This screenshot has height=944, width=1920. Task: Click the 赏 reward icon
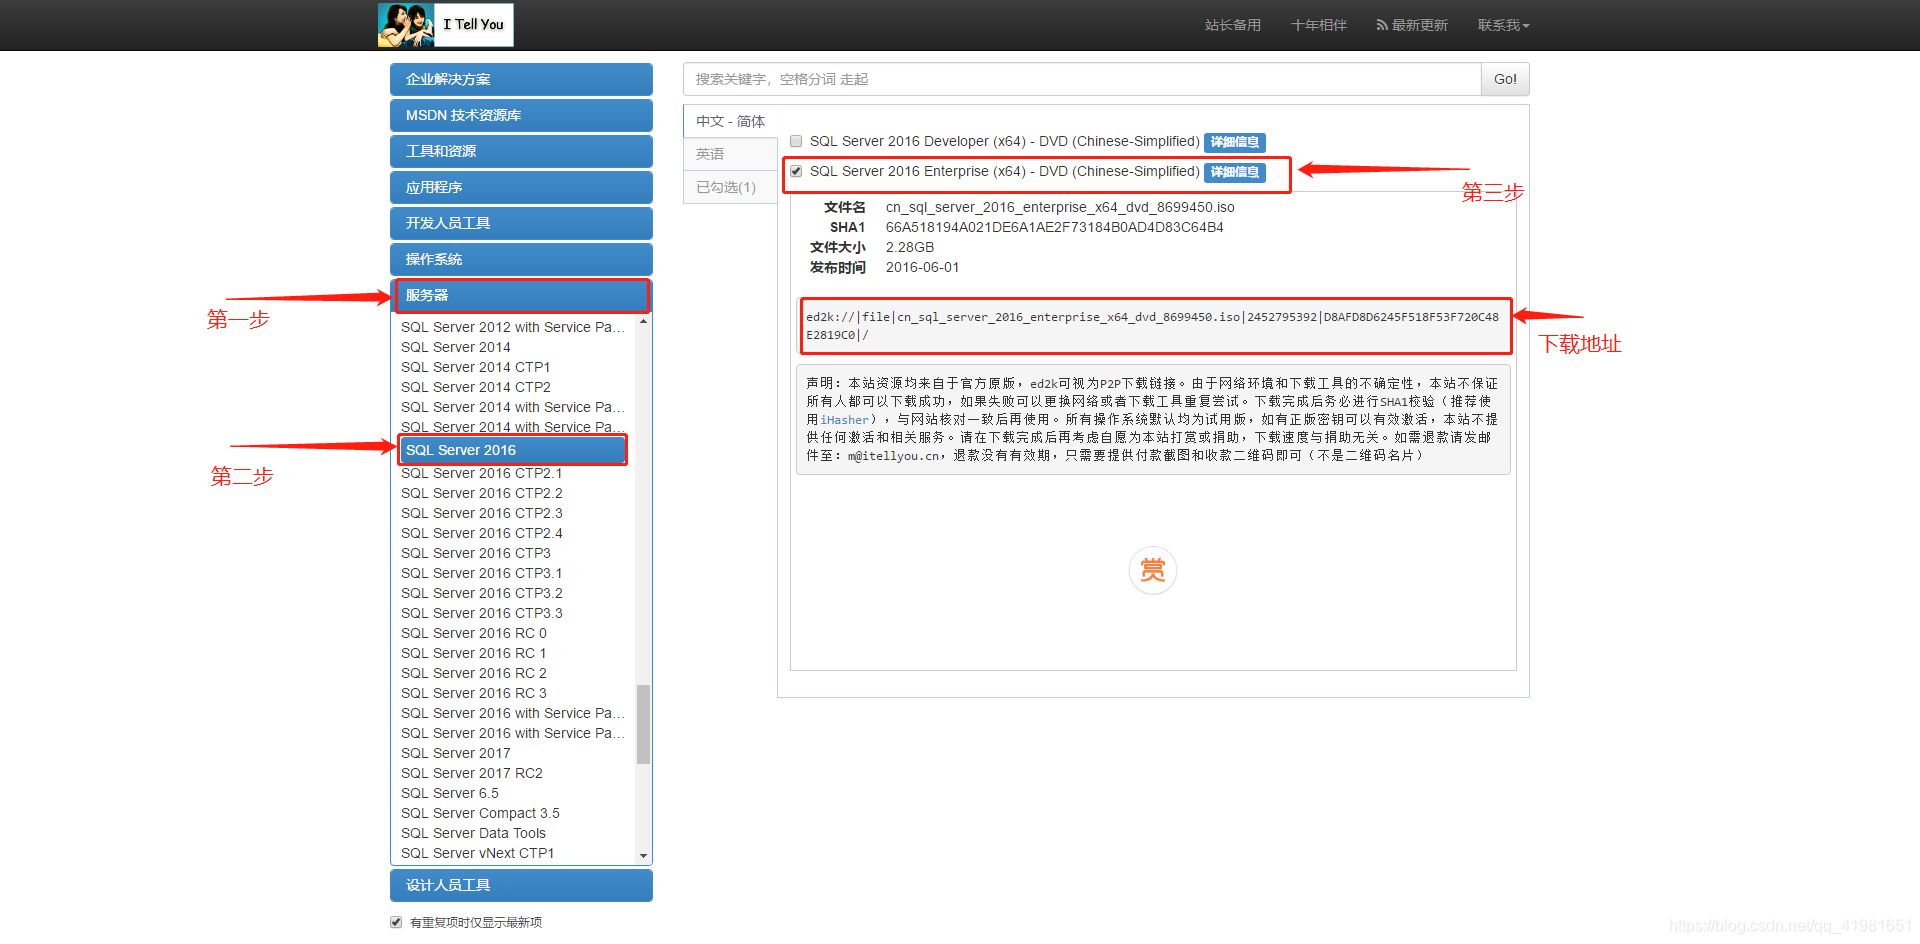1152,570
